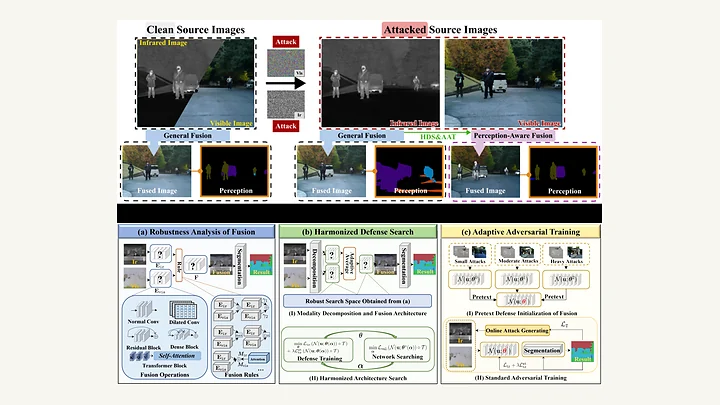Click the vertical Segmentation block in panel (a)
Image resolution: width=720 pixels, height=405 pixels.
[x=240, y=265]
